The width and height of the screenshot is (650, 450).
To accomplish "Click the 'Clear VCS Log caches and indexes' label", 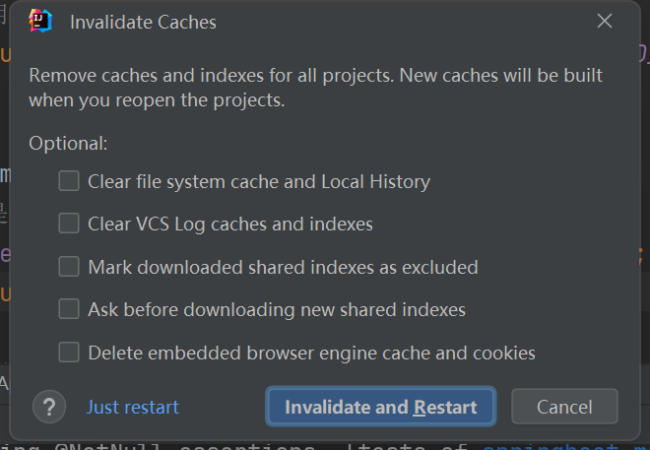I will tap(230, 225).
